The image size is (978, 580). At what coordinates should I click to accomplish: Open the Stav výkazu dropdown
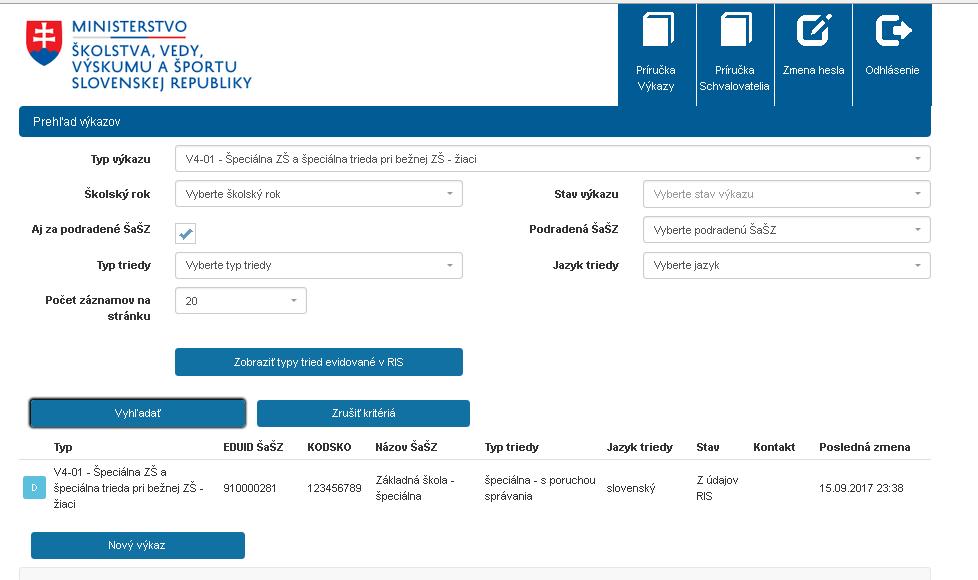(787, 194)
